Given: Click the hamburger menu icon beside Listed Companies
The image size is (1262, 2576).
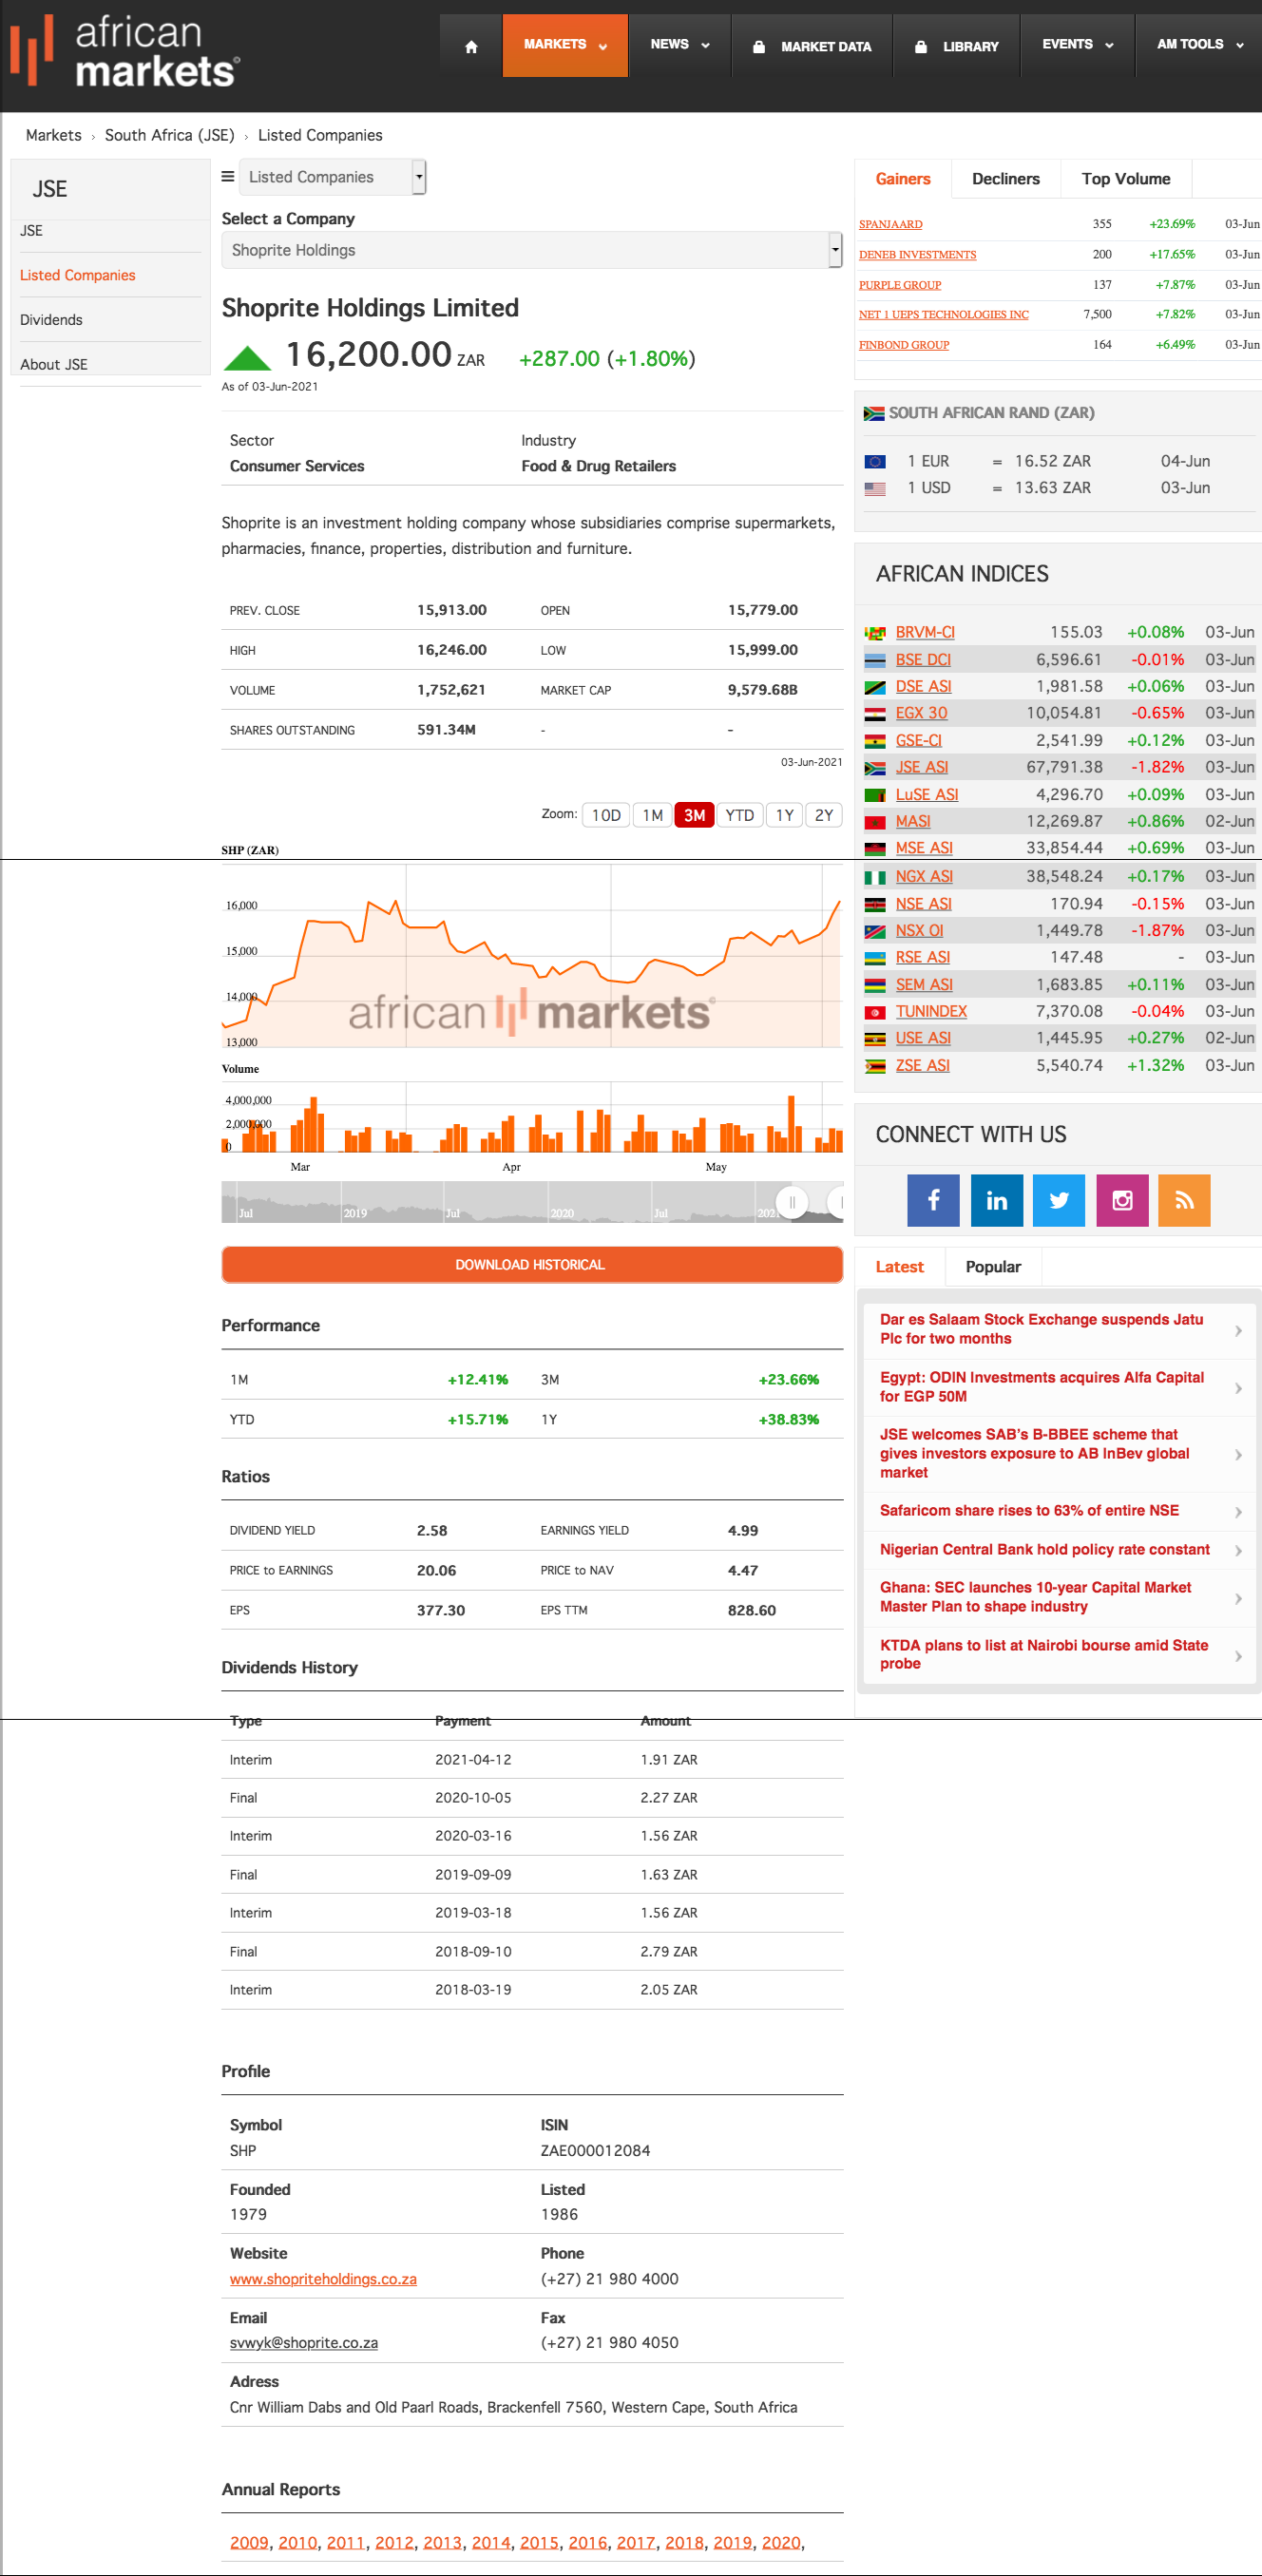Looking at the screenshot, I should [228, 177].
